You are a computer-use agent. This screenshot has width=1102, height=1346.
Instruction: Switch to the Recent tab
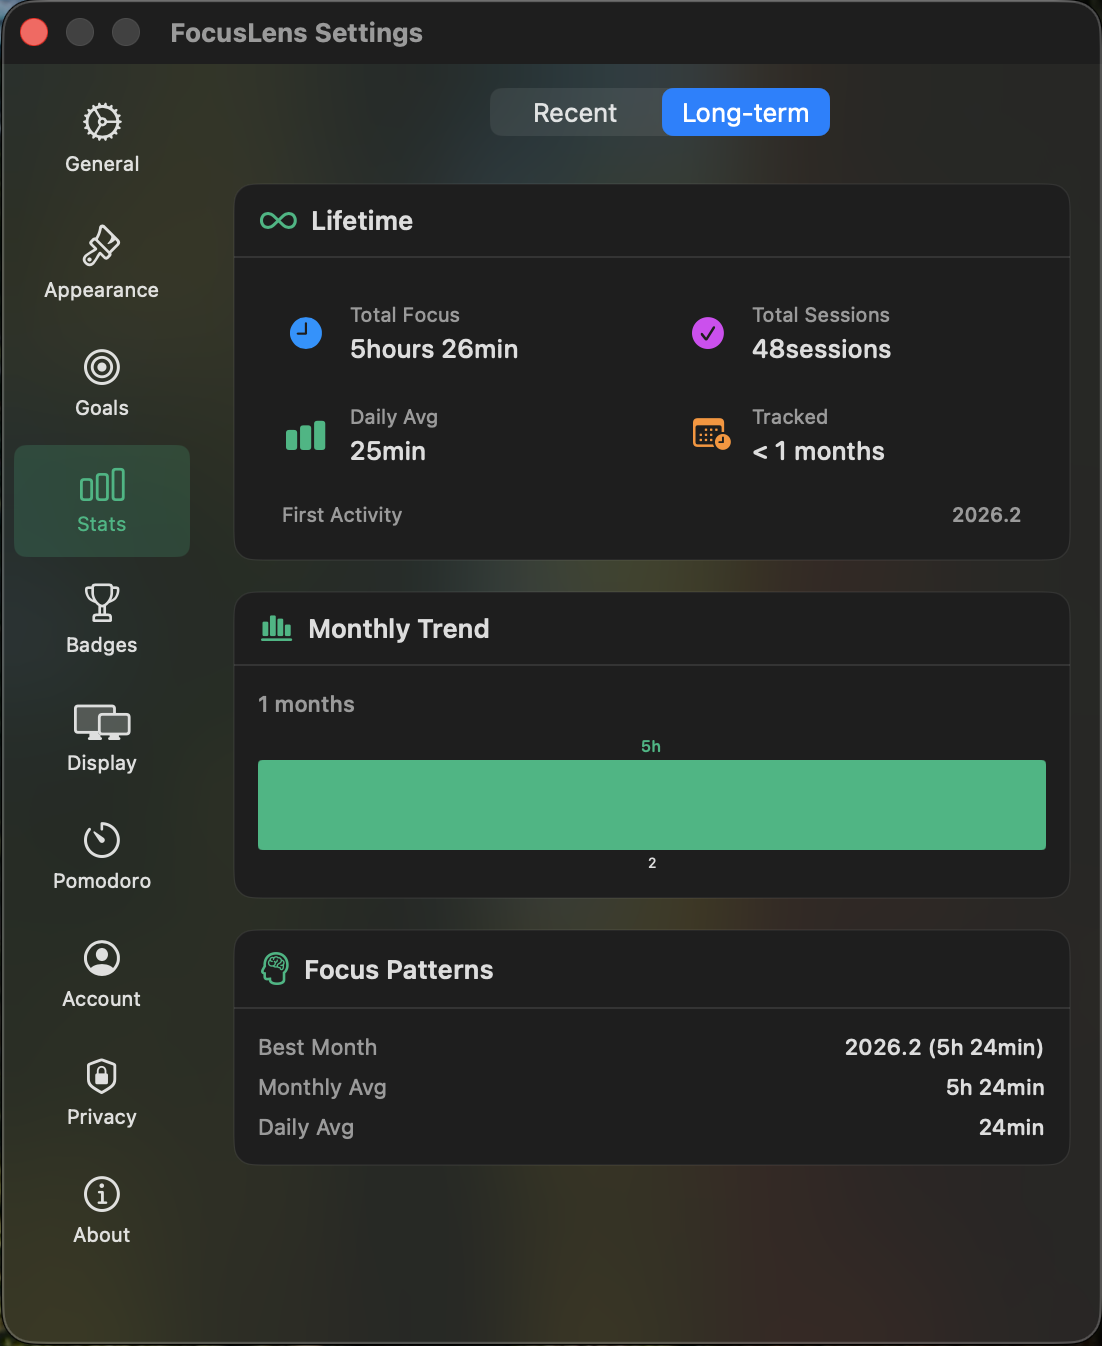pos(575,113)
